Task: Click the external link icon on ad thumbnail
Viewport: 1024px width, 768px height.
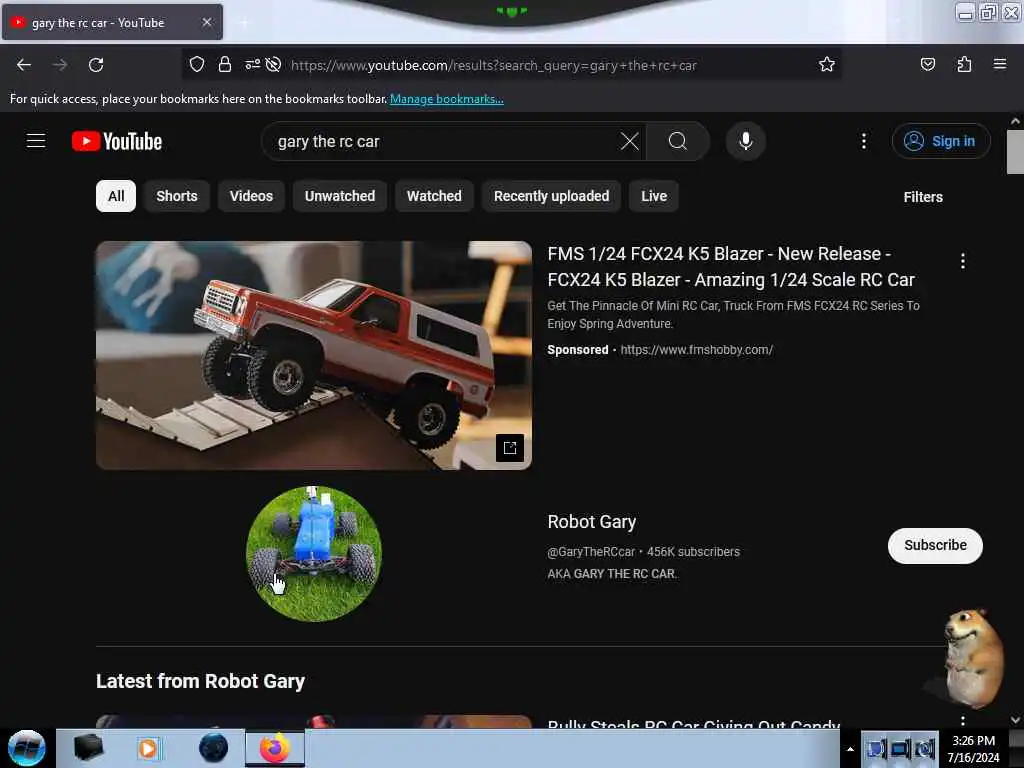Action: pos(510,448)
